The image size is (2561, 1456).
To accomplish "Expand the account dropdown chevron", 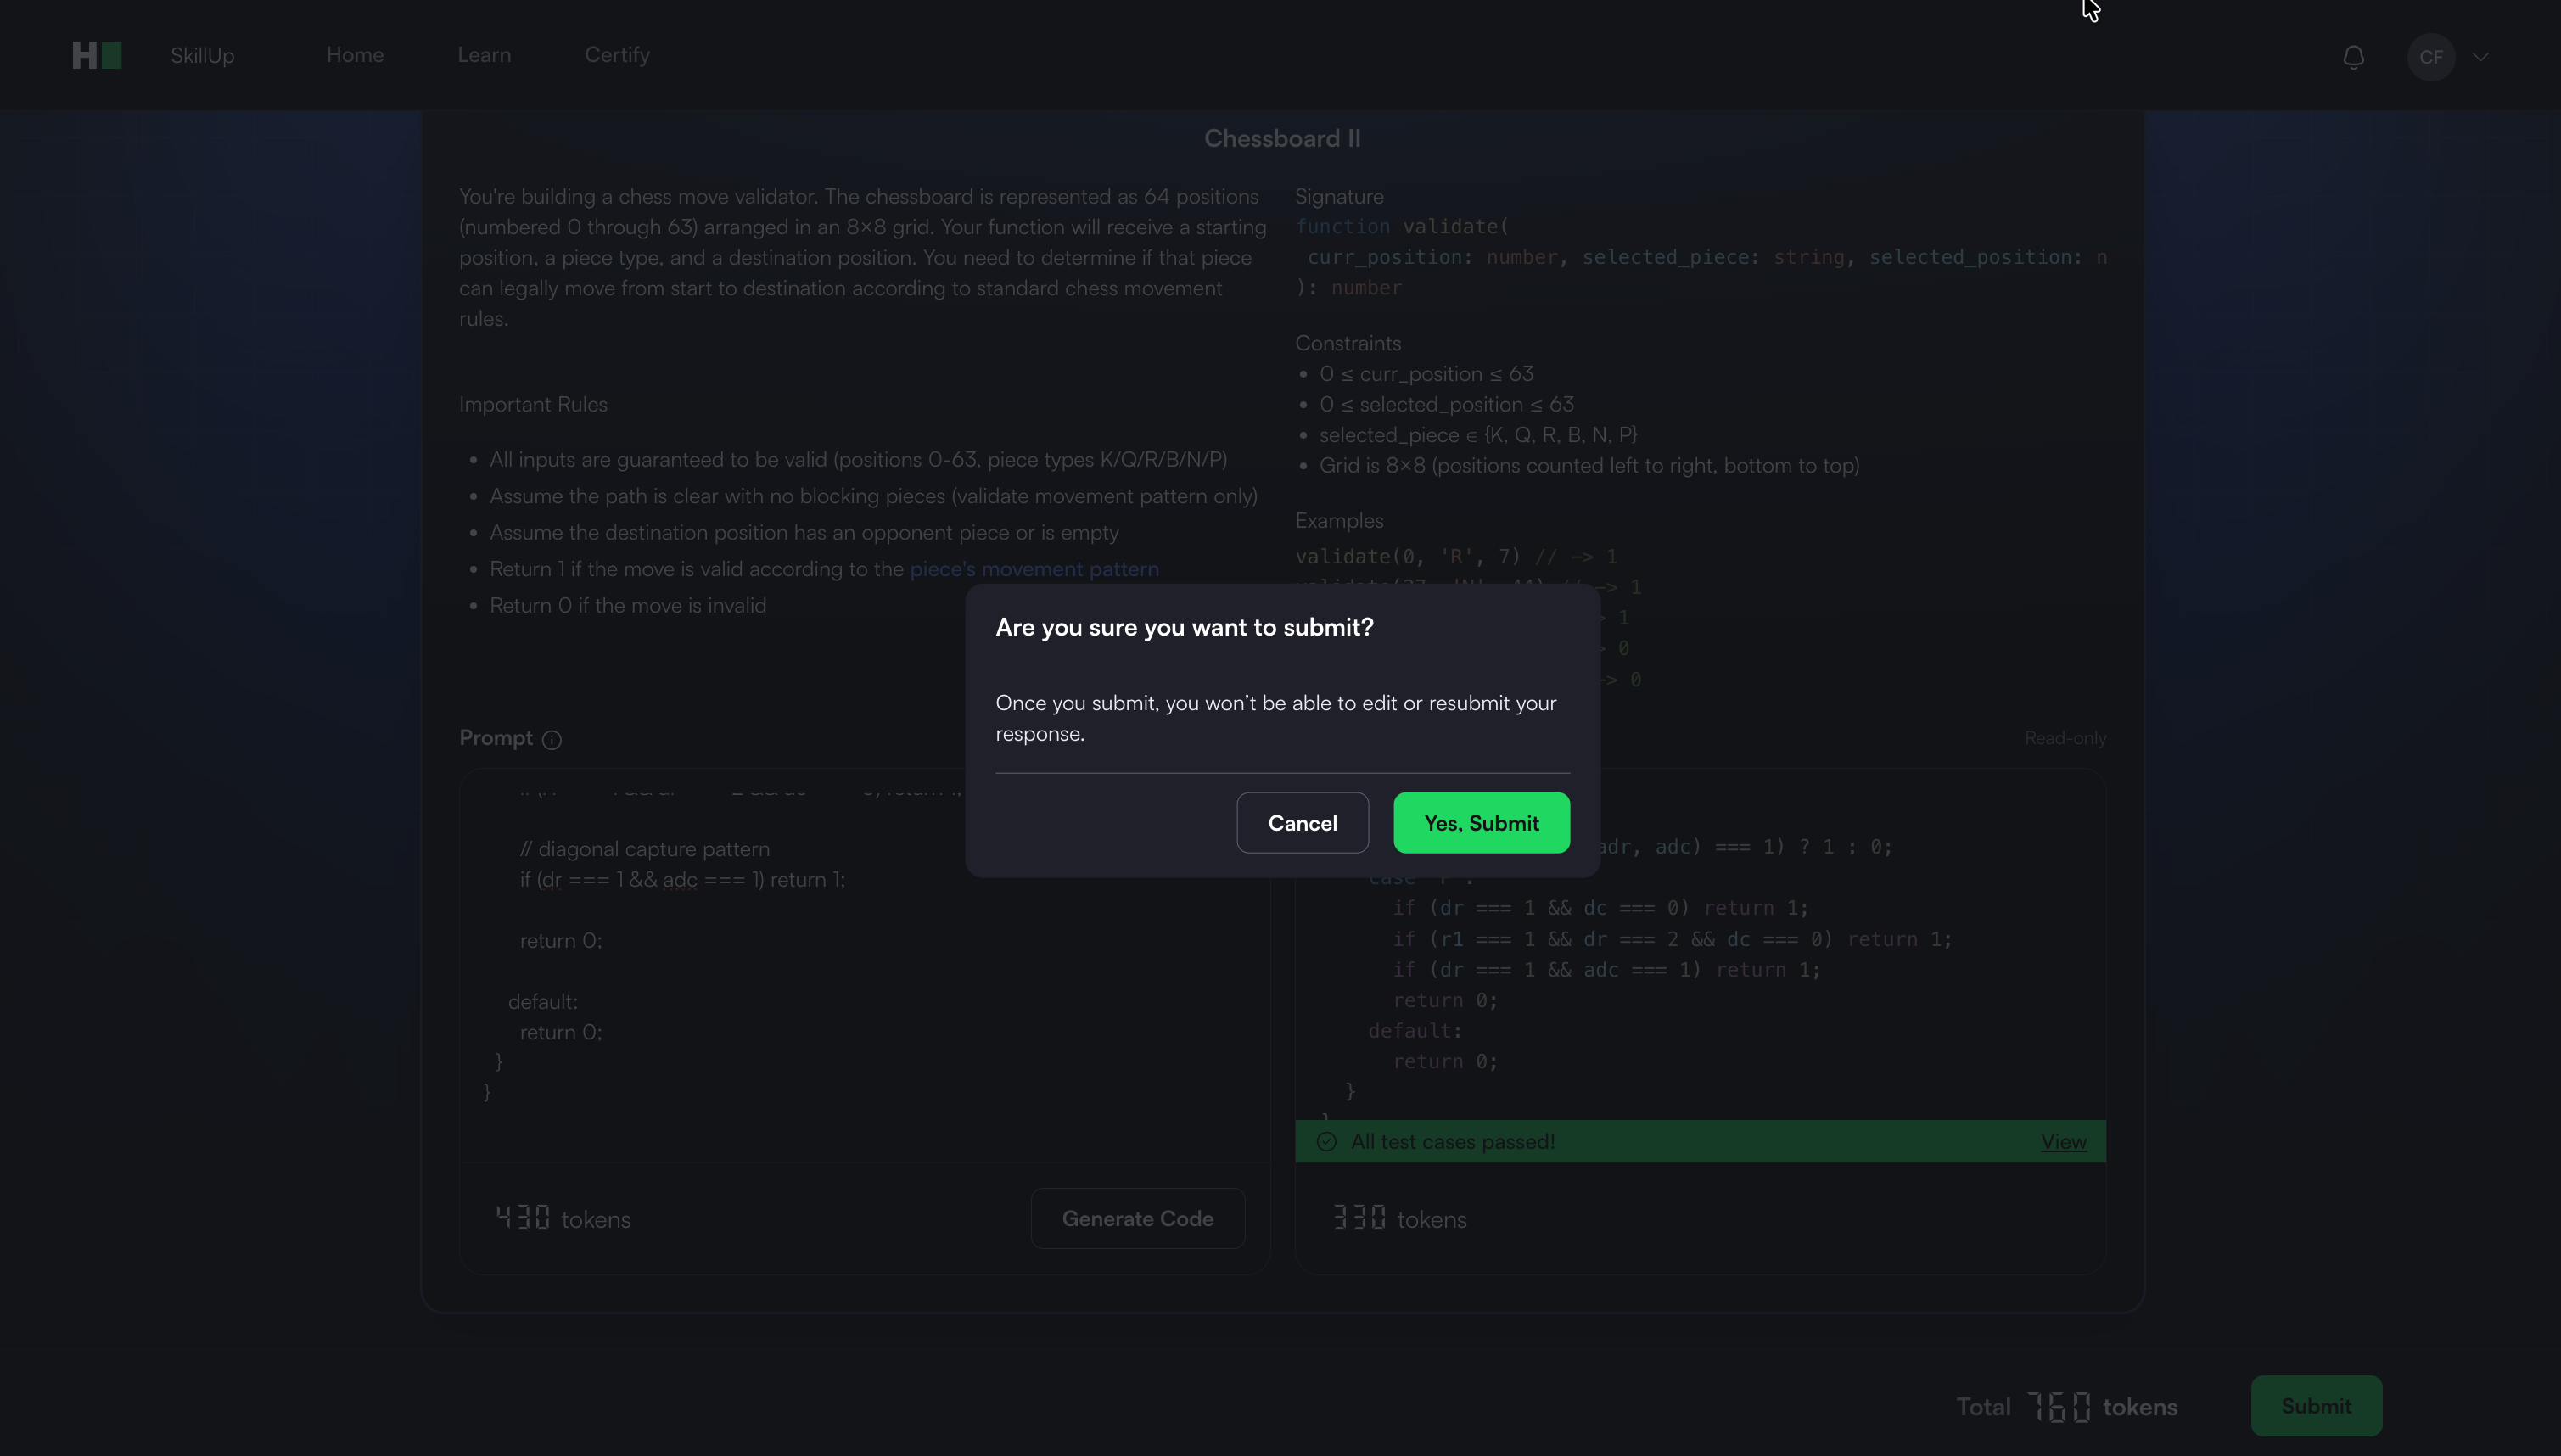I will click(2480, 57).
